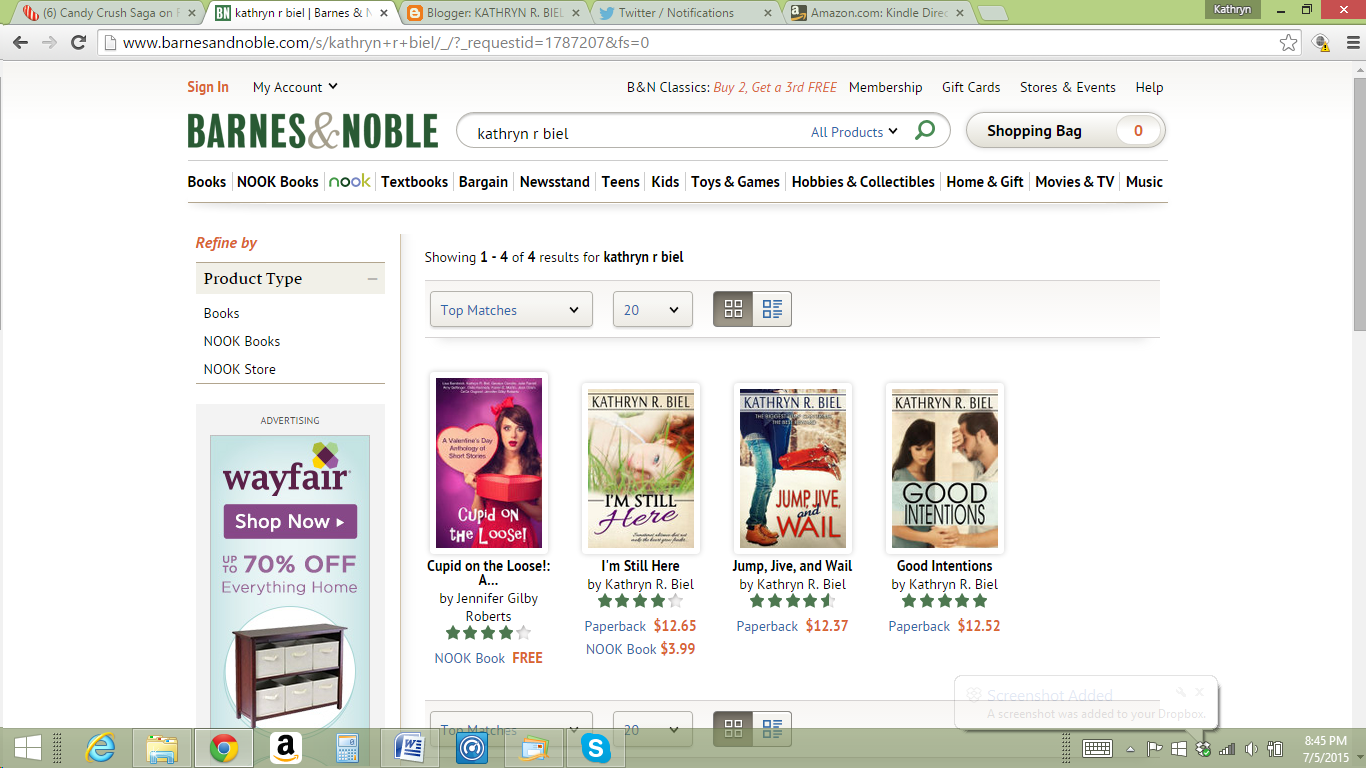
Task: Open Movies & TV menu
Action: pos(1075,181)
